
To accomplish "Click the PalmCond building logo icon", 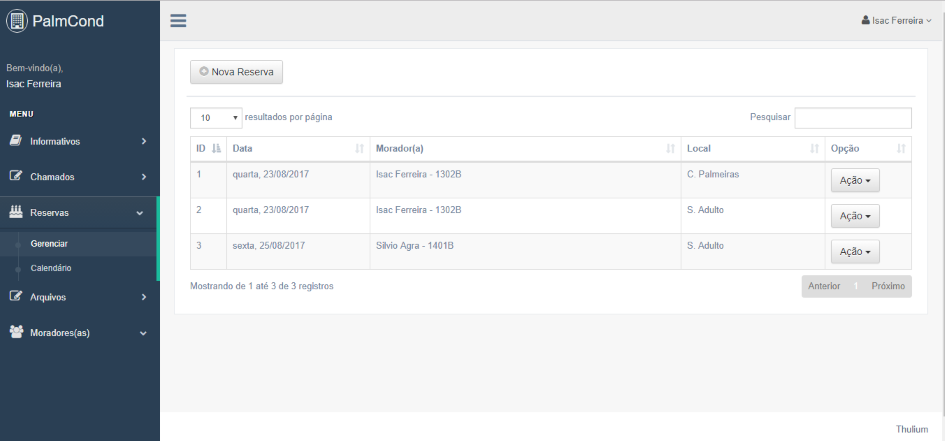I will point(17,21).
